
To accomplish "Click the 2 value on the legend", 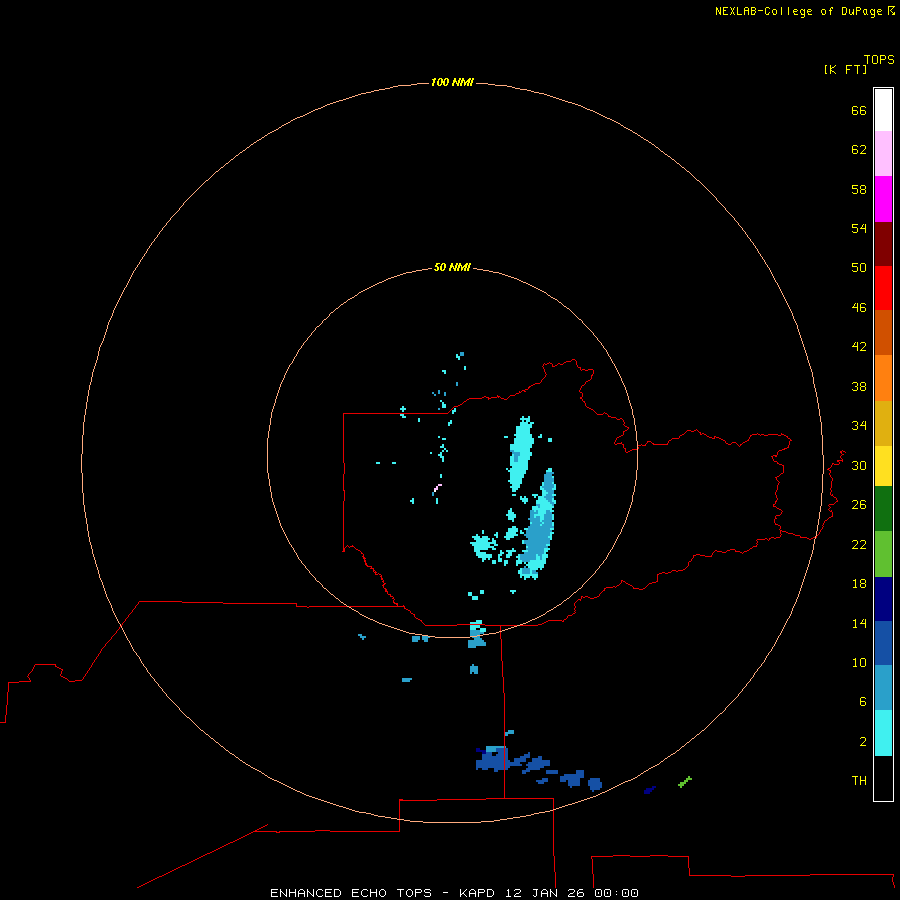I will (x=863, y=742).
